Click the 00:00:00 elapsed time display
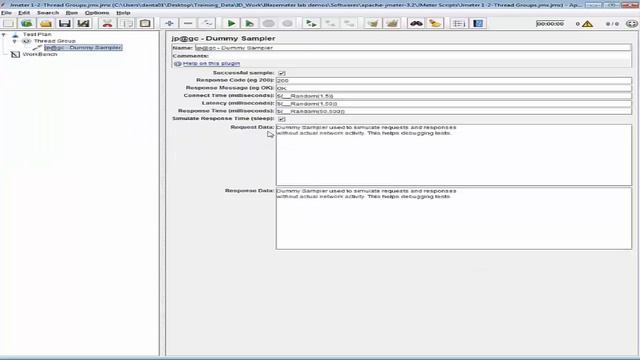Viewport: 640px width, 360px height. tap(550, 24)
